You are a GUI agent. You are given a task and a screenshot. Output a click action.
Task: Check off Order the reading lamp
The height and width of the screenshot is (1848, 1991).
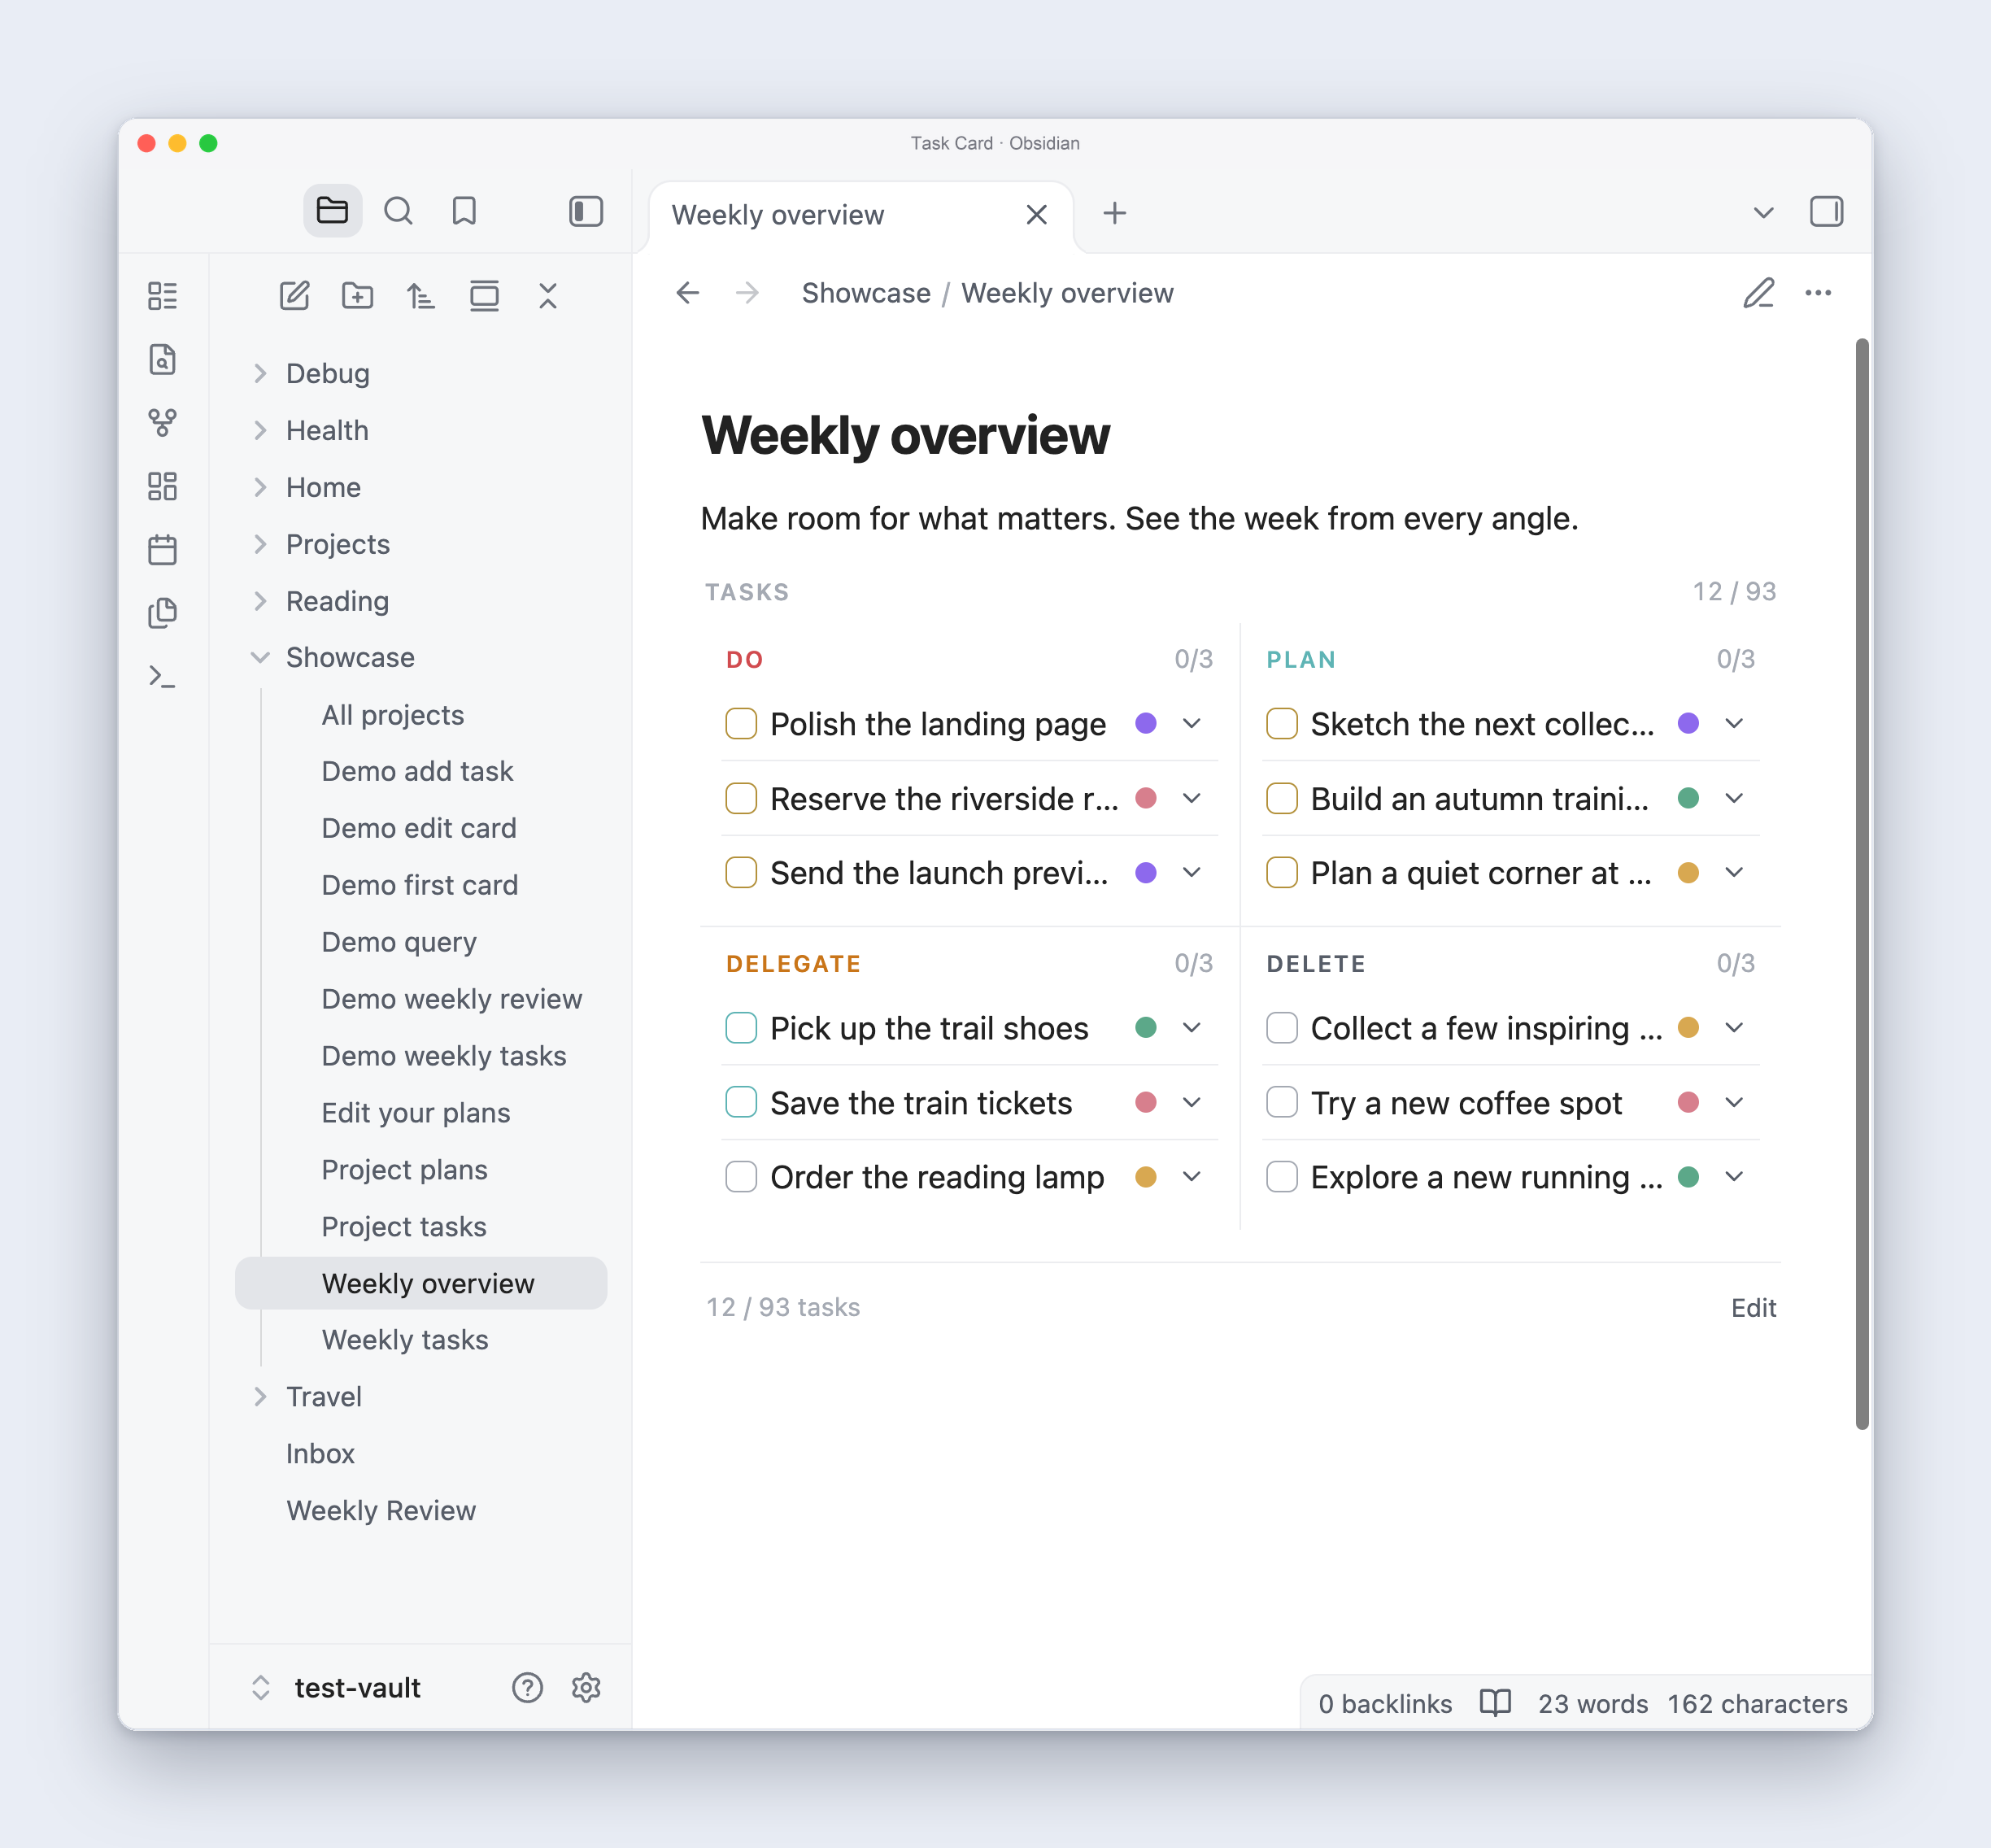pos(741,1176)
